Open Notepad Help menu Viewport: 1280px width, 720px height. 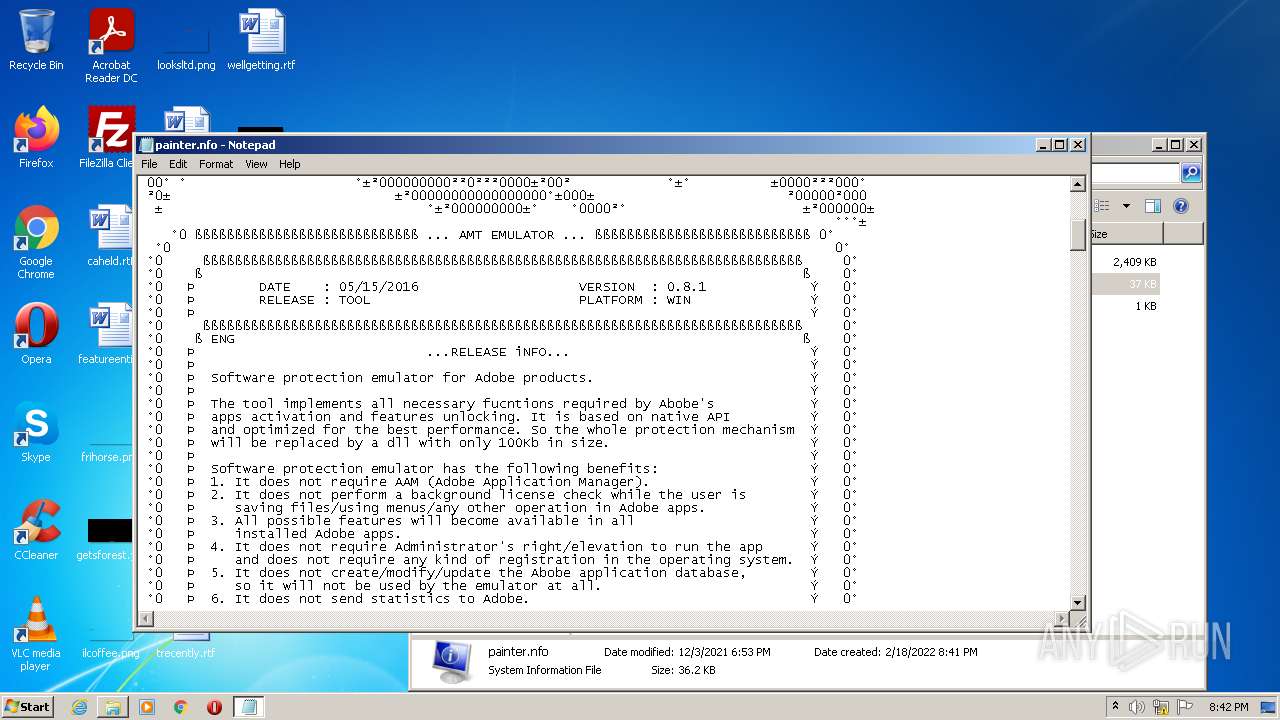click(x=289, y=164)
